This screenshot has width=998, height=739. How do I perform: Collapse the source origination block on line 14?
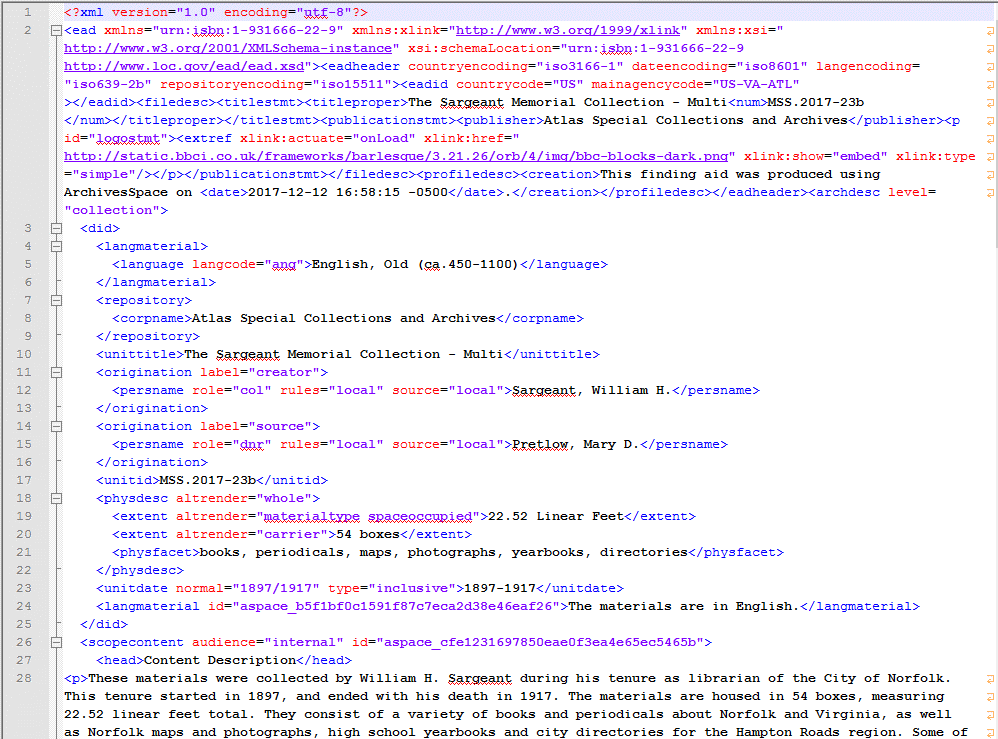point(54,427)
